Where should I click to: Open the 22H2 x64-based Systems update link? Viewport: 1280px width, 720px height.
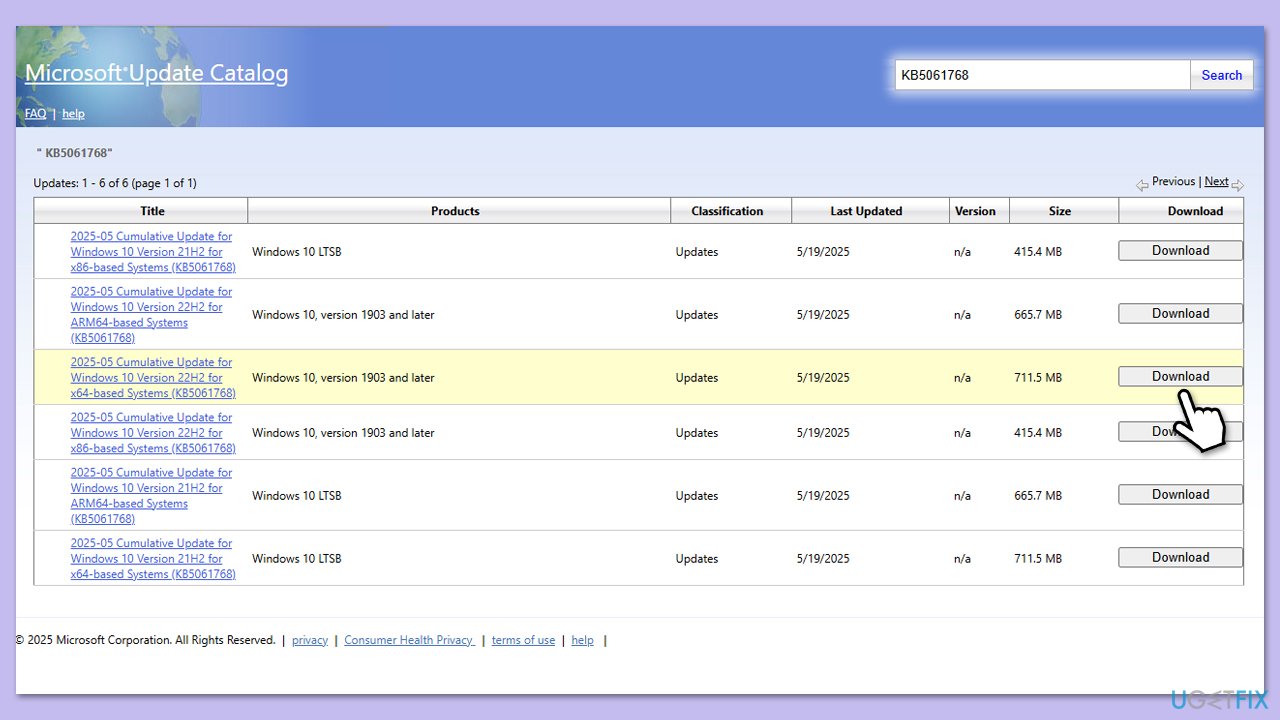[152, 377]
